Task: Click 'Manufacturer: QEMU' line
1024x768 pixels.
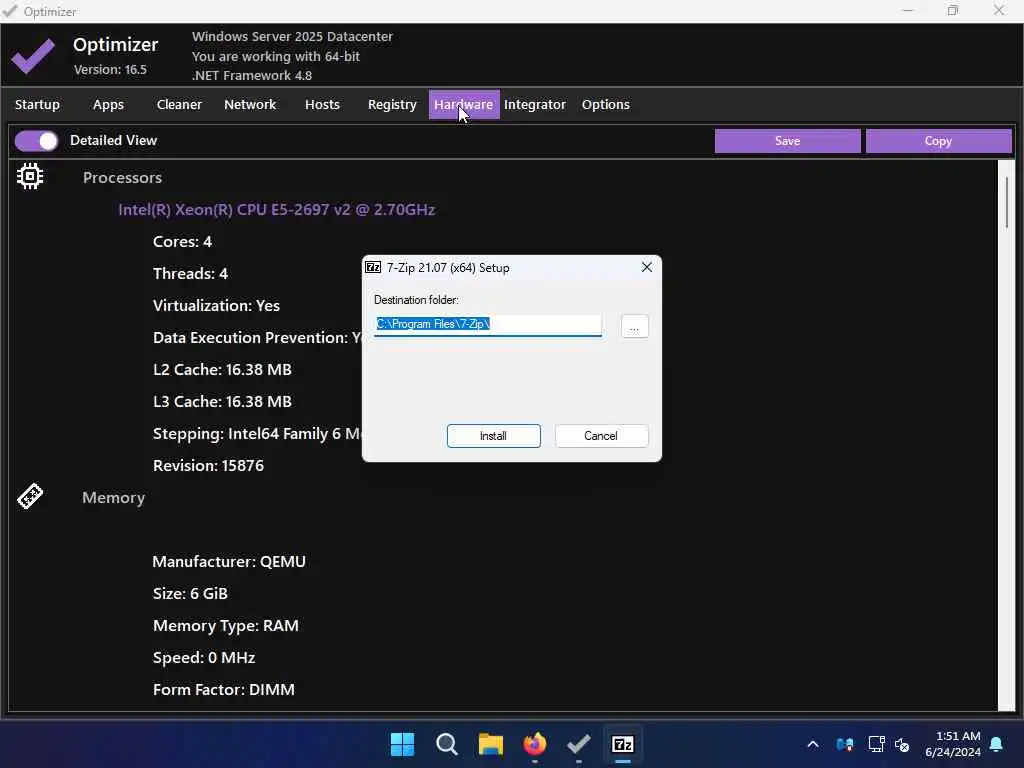Action: point(229,562)
